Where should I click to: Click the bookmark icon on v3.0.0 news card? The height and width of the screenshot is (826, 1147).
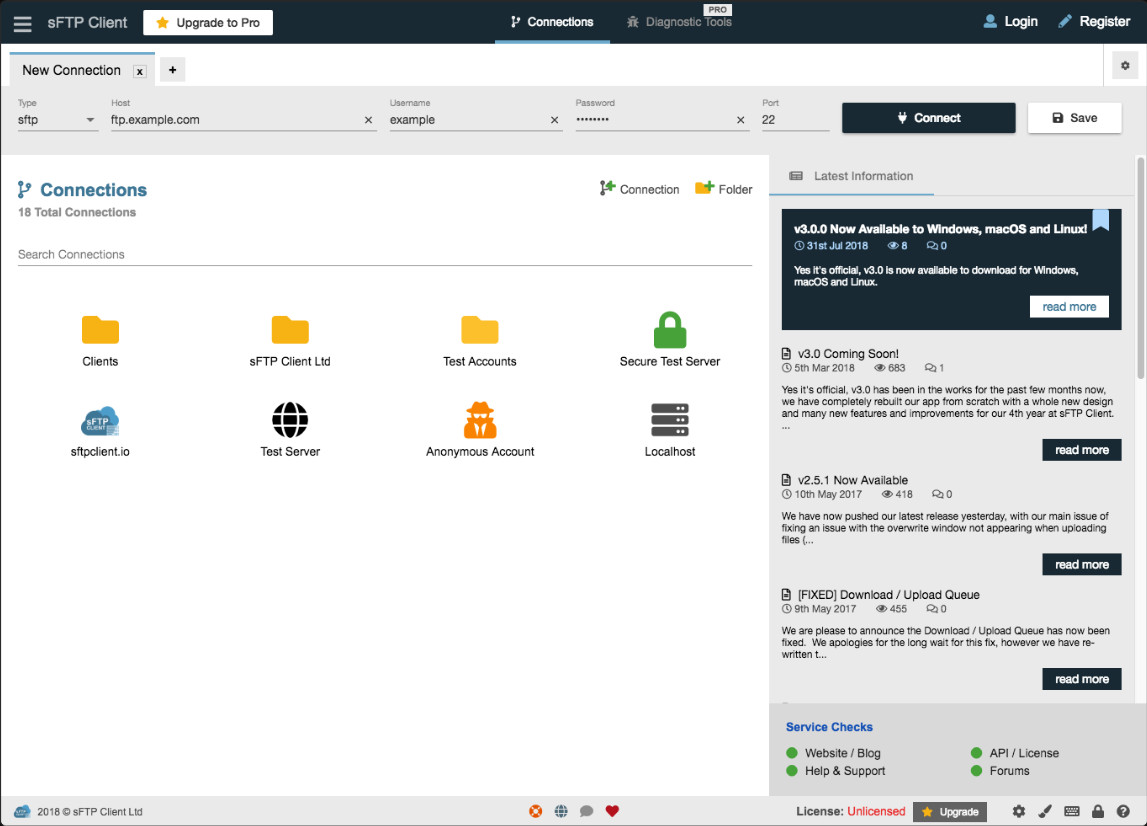coord(1100,219)
